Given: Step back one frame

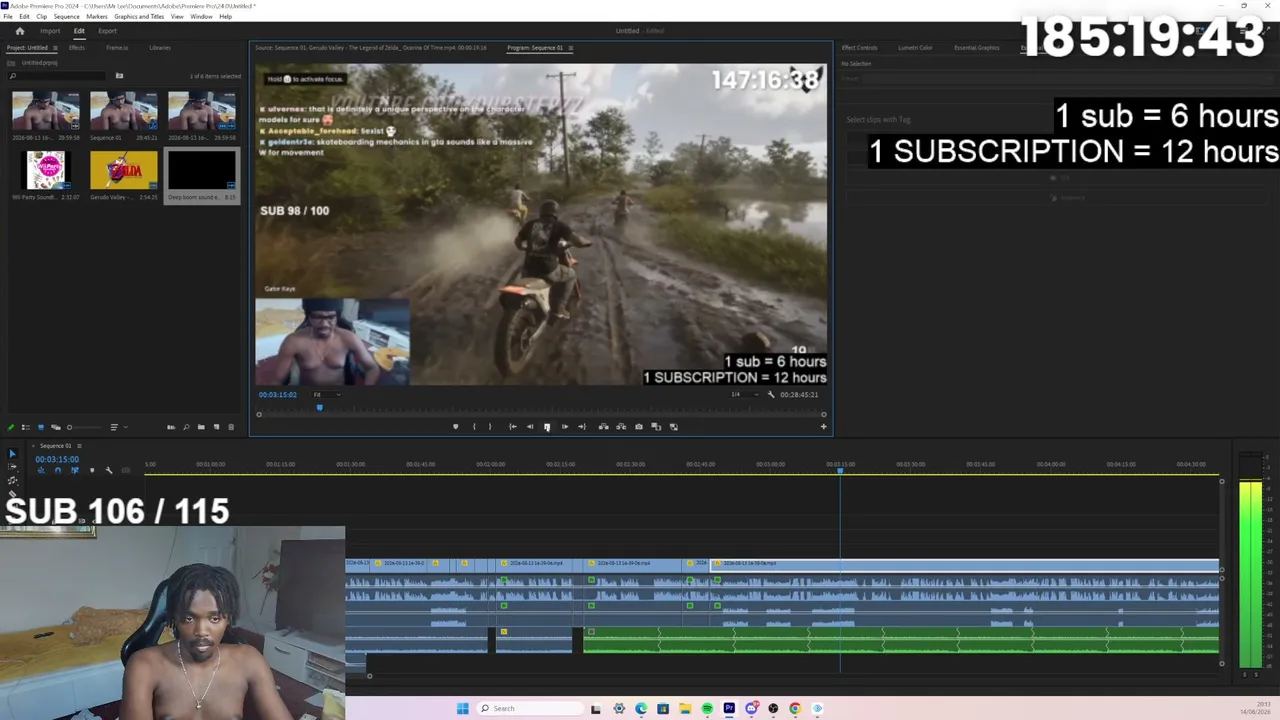Looking at the screenshot, I should click(529, 427).
